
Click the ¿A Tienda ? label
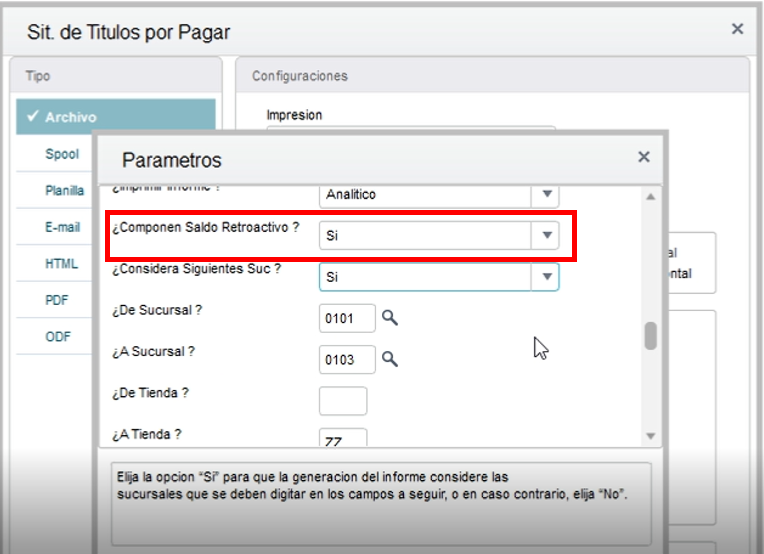[147, 434]
